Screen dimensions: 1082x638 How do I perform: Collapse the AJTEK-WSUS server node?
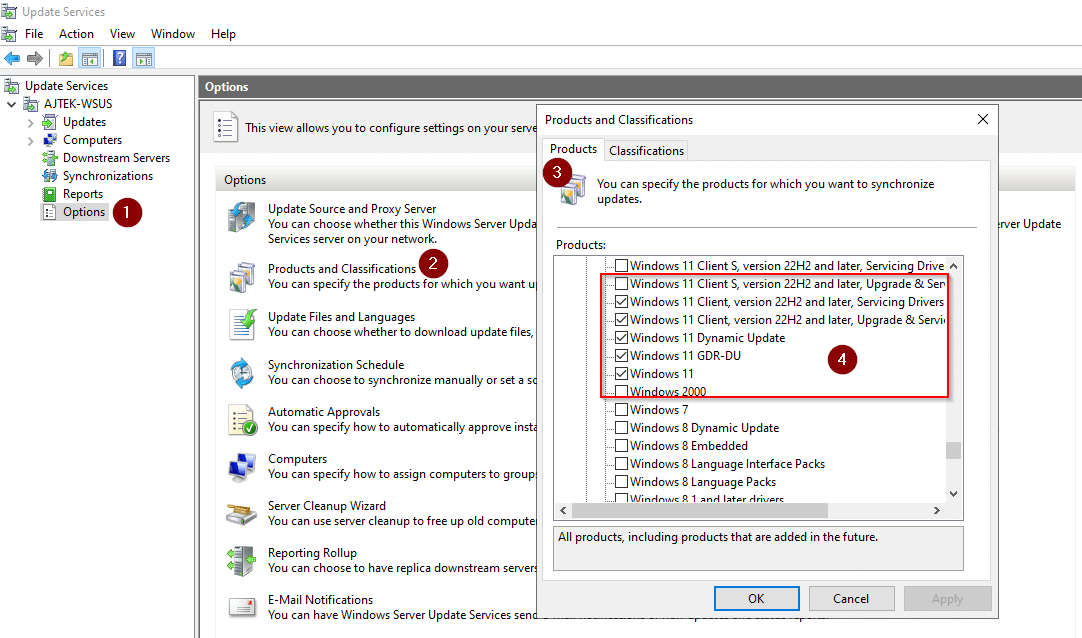click(x=12, y=104)
